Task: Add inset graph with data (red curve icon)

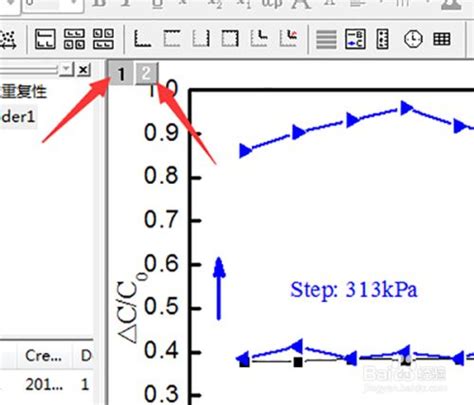Action: coord(289,38)
